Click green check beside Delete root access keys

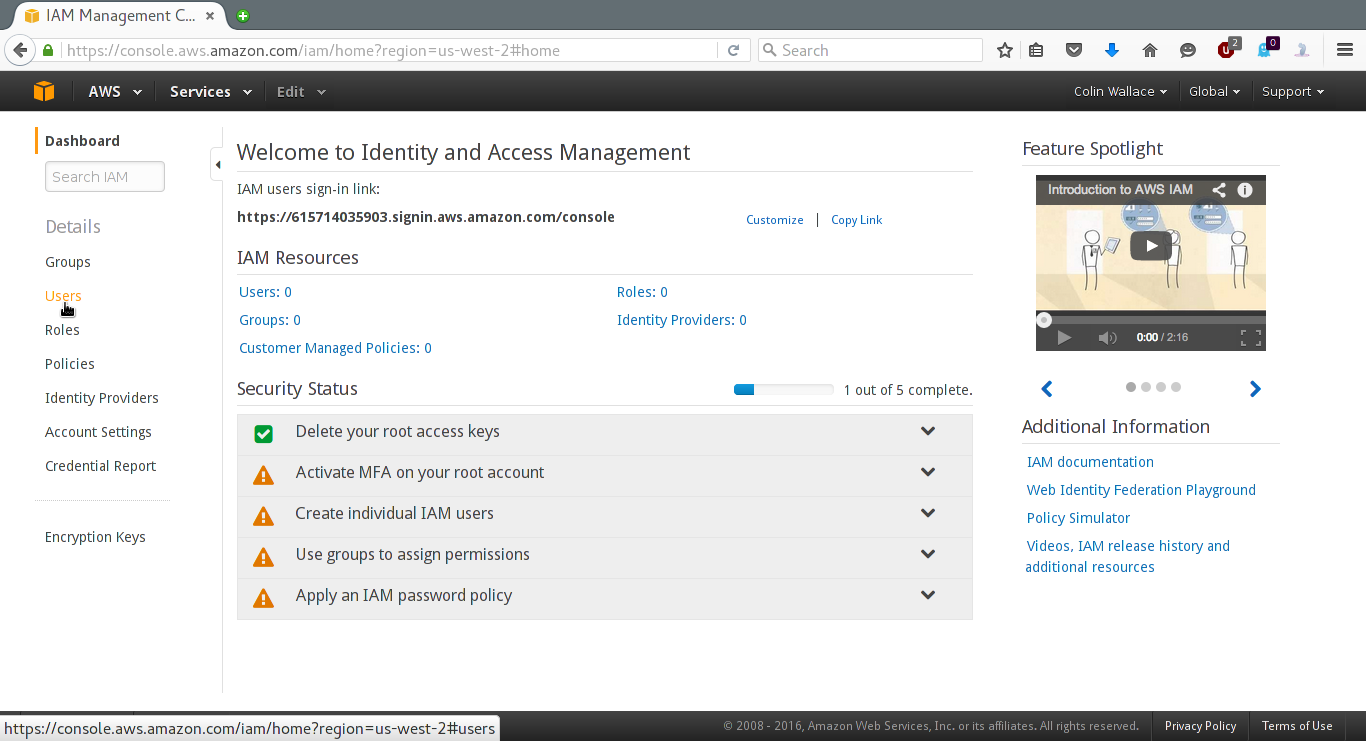pos(263,434)
